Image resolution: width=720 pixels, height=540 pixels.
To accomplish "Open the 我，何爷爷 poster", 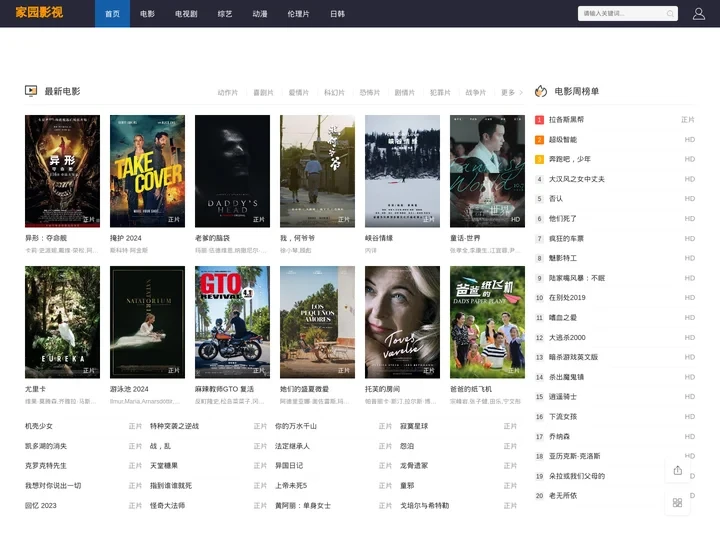I will coord(317,171).
